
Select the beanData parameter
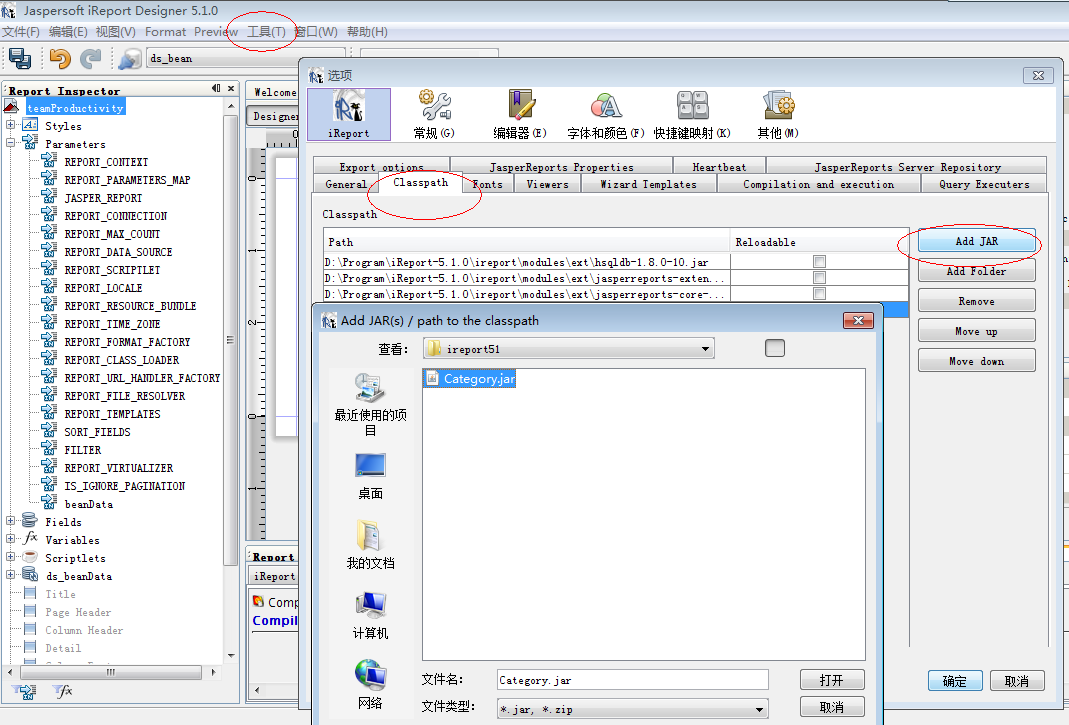coord(89,505)
